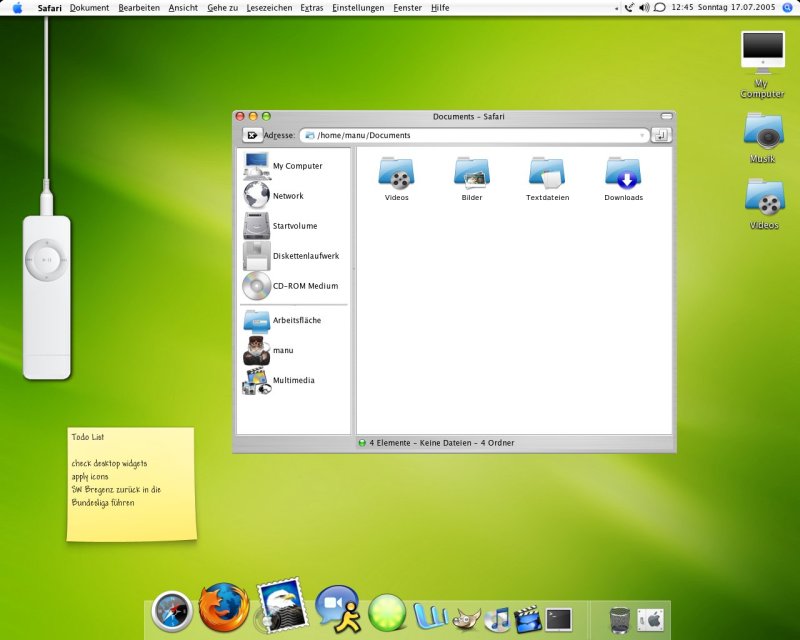Open the blue W Word dock icon

[x=431, y=617]
